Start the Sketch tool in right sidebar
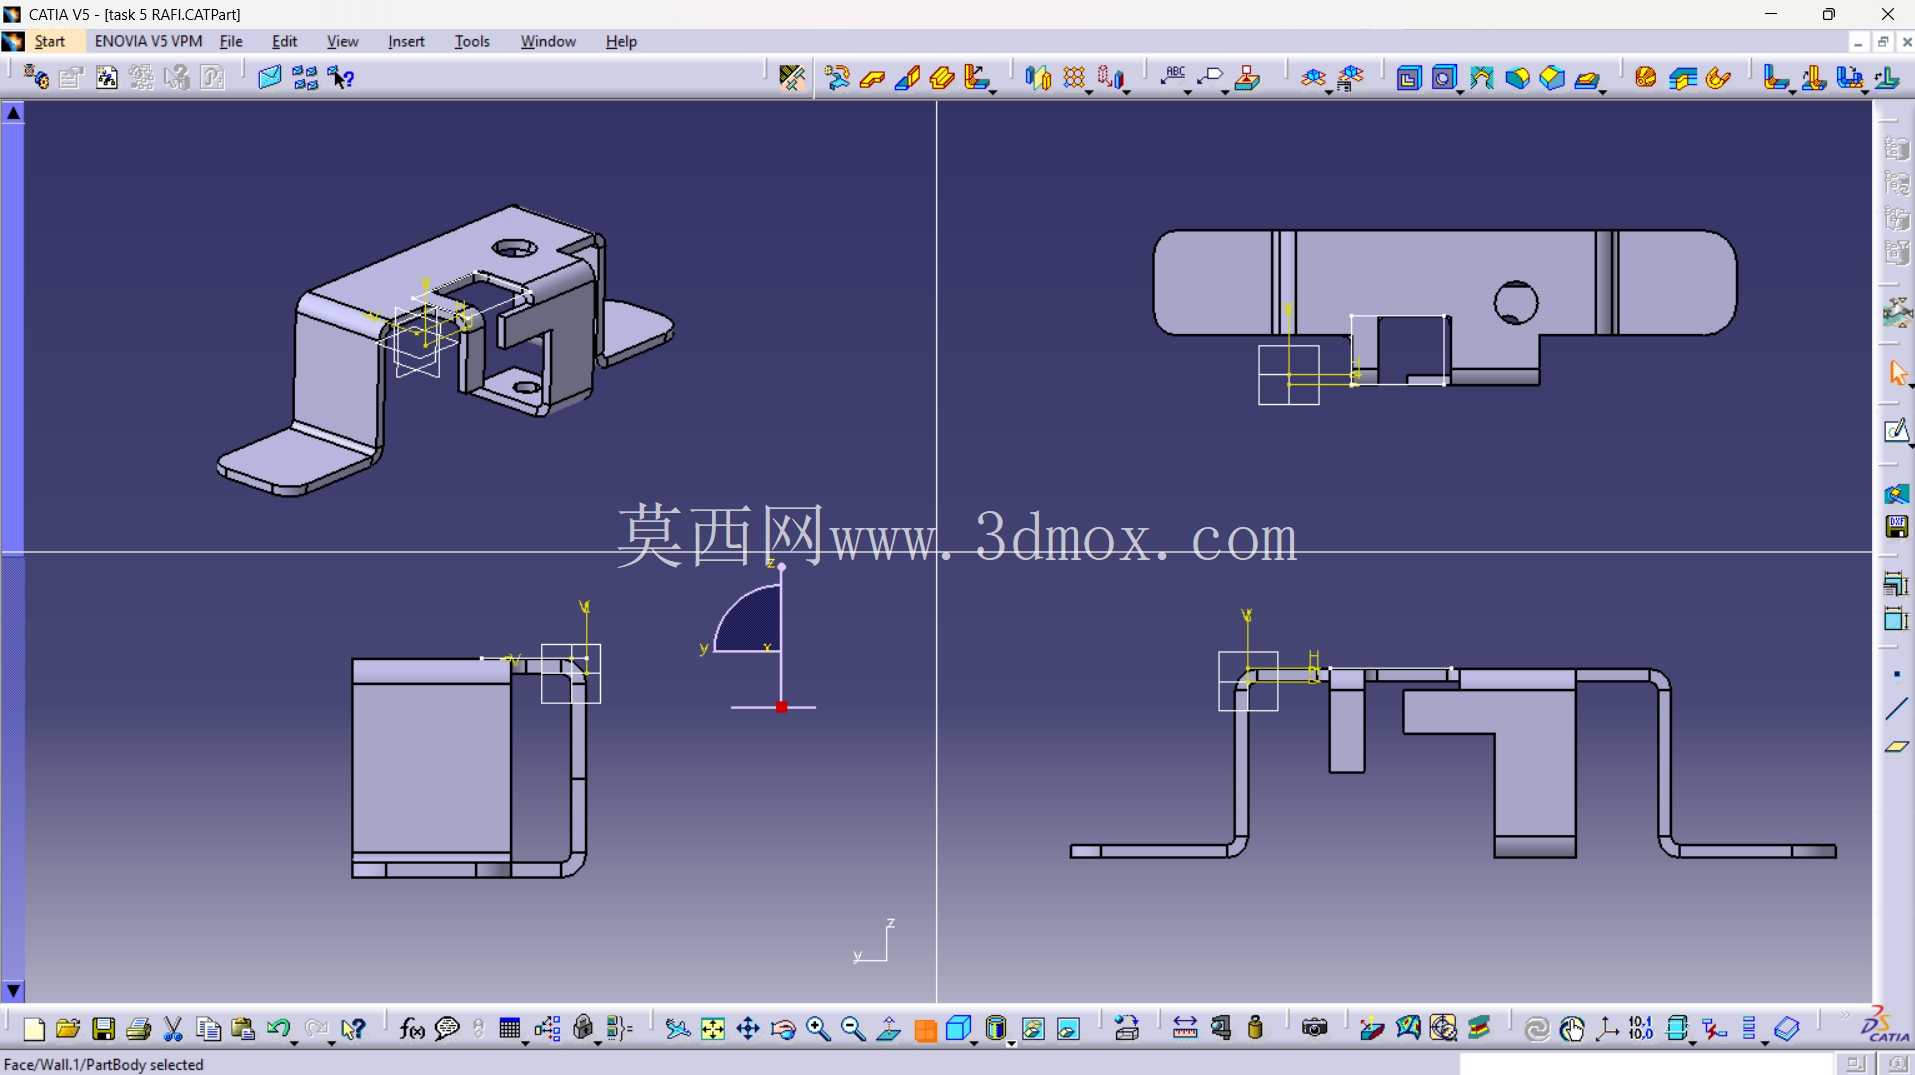 [1896, 431]
